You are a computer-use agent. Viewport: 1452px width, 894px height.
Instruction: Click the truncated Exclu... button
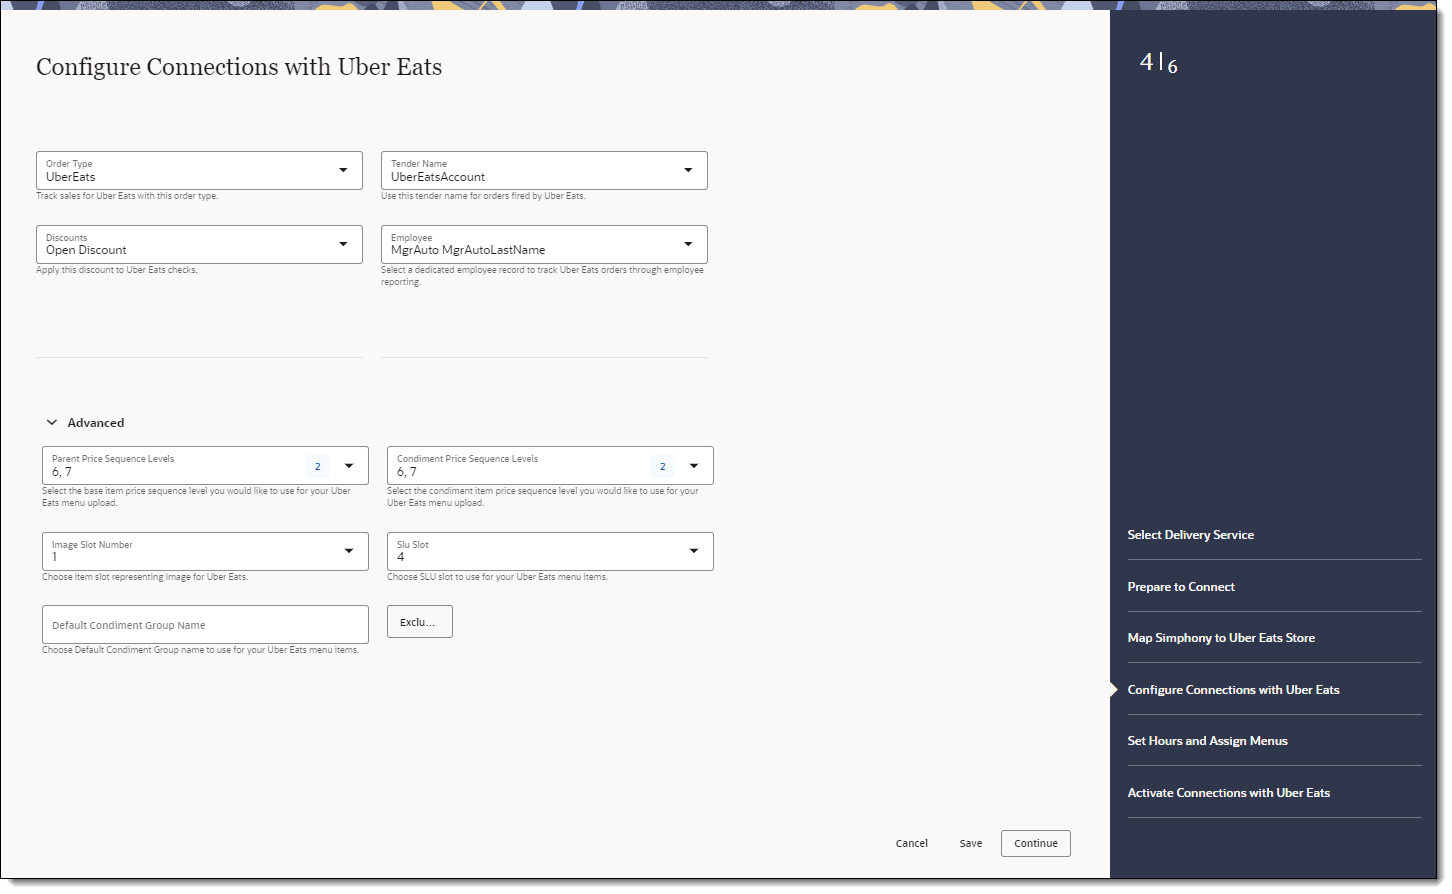click(x=419, y=621)
